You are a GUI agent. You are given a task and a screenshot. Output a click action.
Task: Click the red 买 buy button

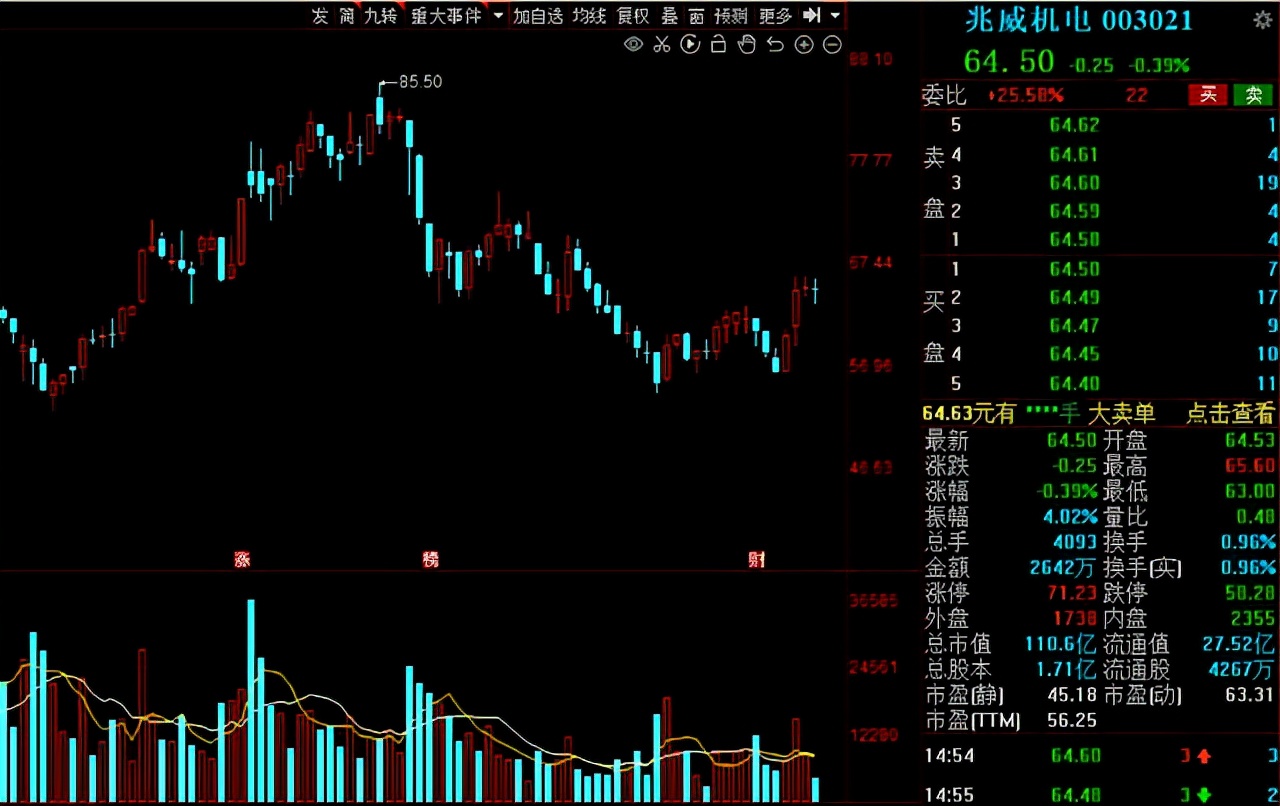tap(1208, 95)
